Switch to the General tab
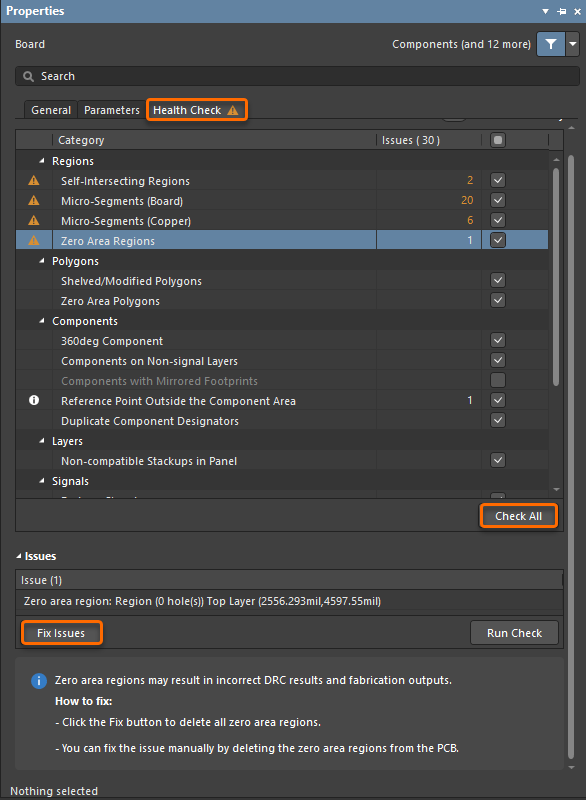 pos(51,110)
